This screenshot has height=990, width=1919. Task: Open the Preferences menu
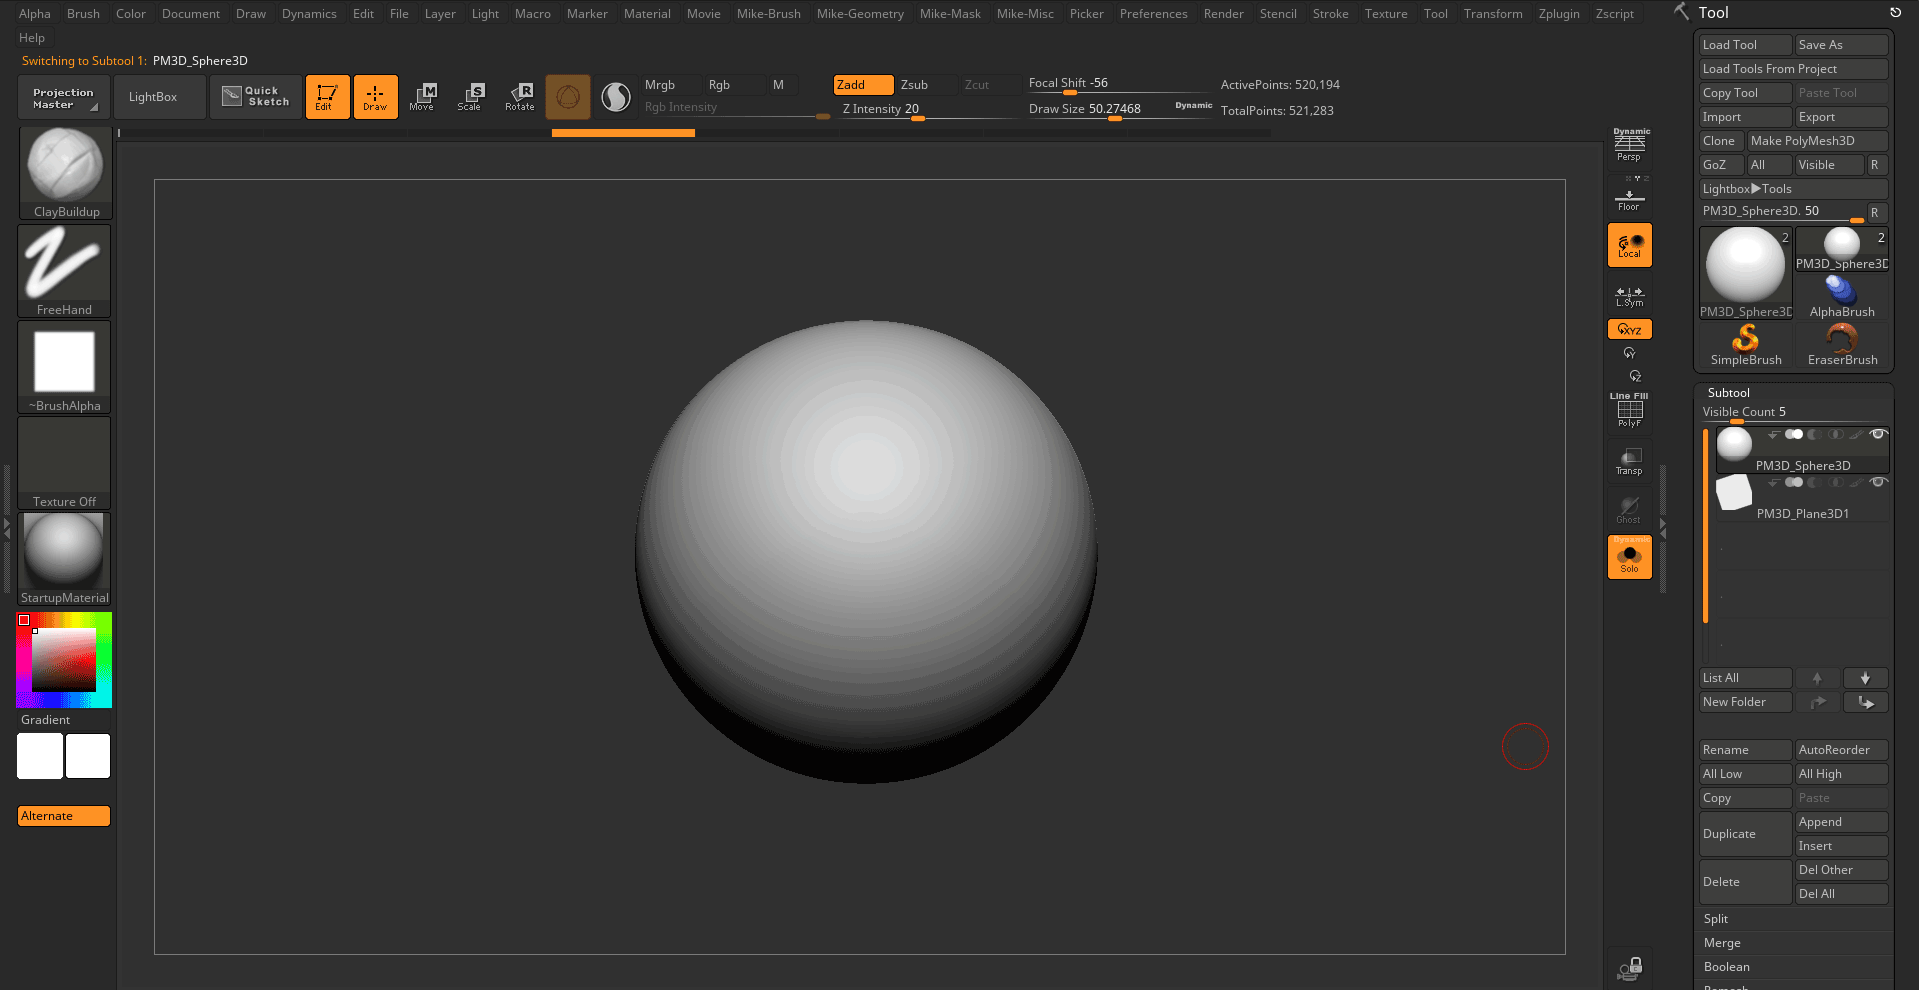pos(1153,14)
